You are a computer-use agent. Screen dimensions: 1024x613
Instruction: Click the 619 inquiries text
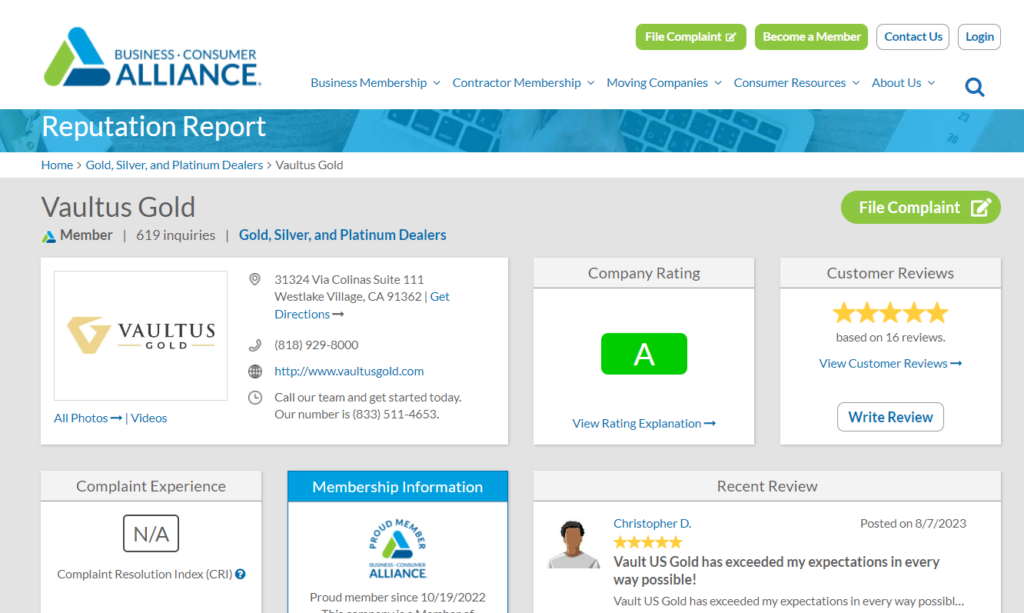176,235
